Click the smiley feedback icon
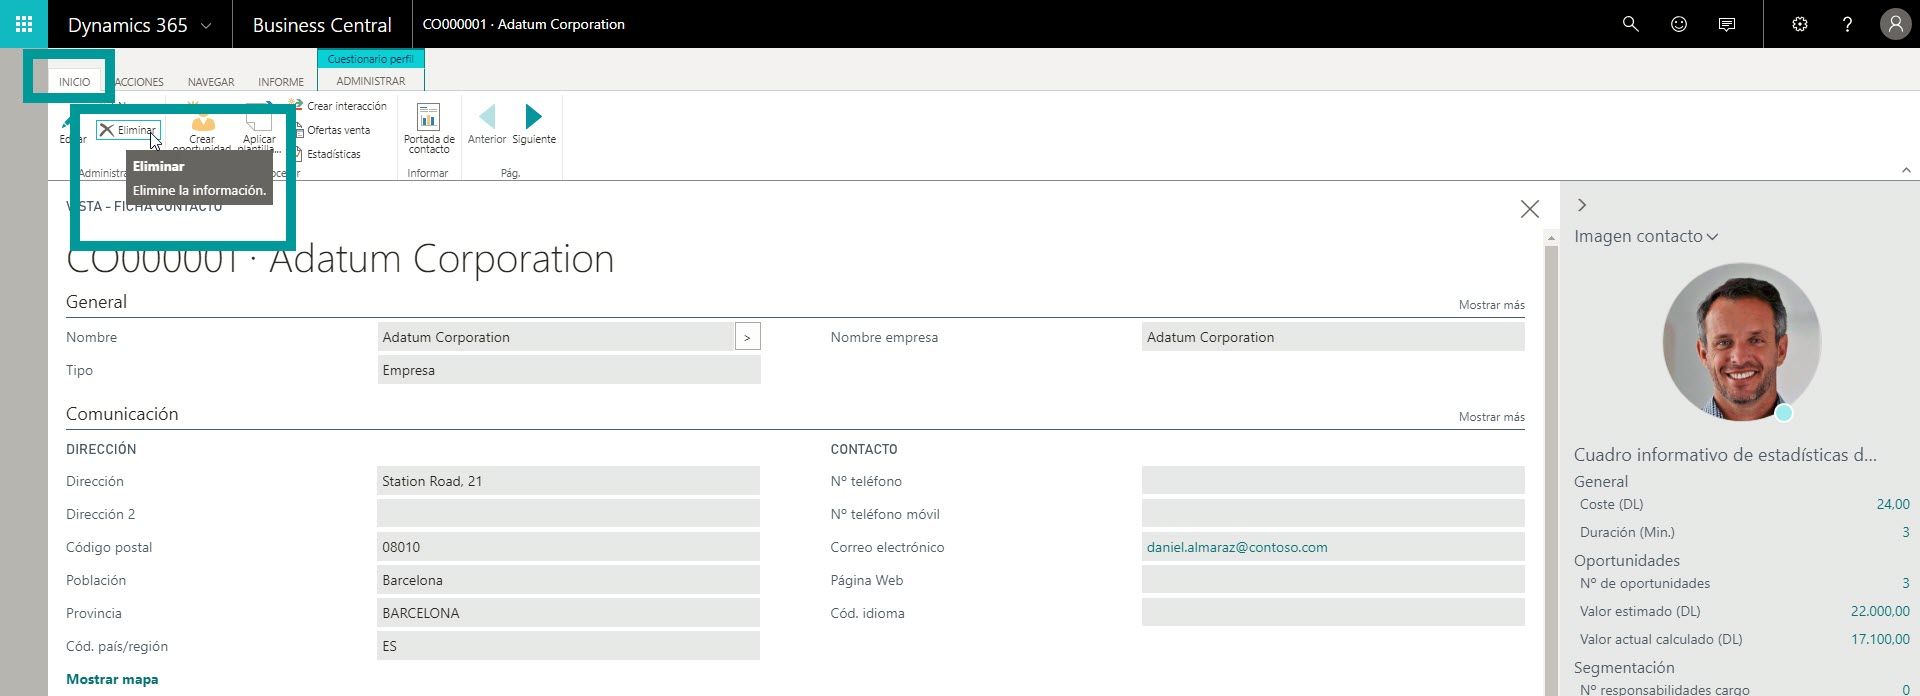Screen dimensions: 1920x696 [x=1679, y=24]
